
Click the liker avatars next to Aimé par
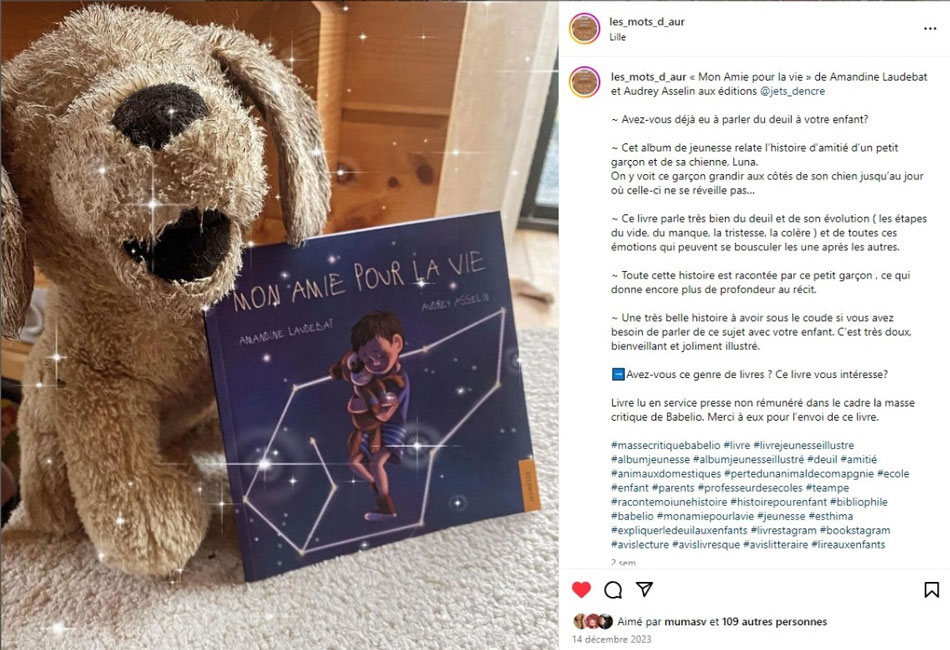[593, 622]
